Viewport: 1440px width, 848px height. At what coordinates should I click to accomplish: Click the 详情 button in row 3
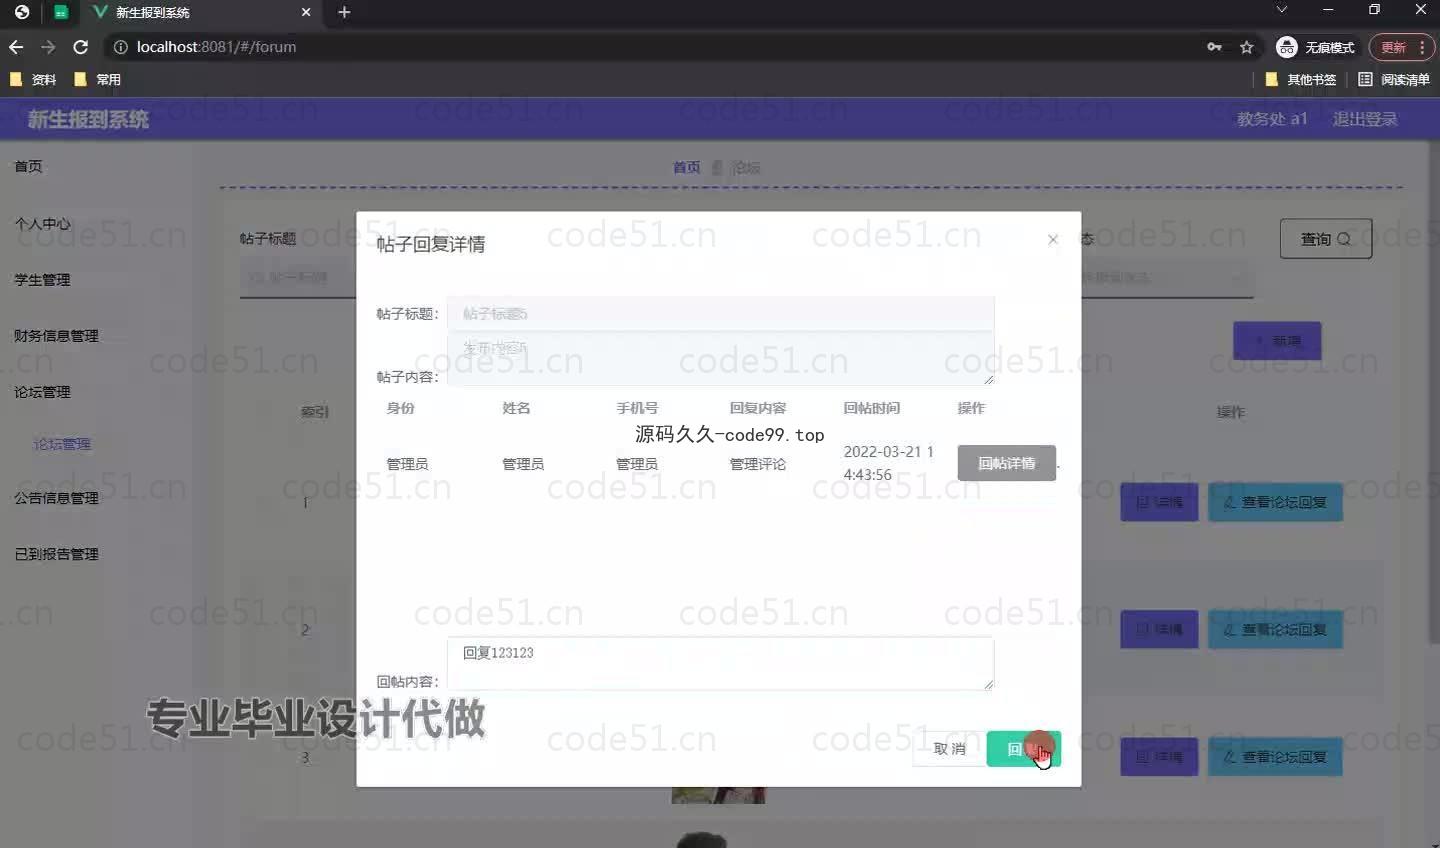point(1159,757)
